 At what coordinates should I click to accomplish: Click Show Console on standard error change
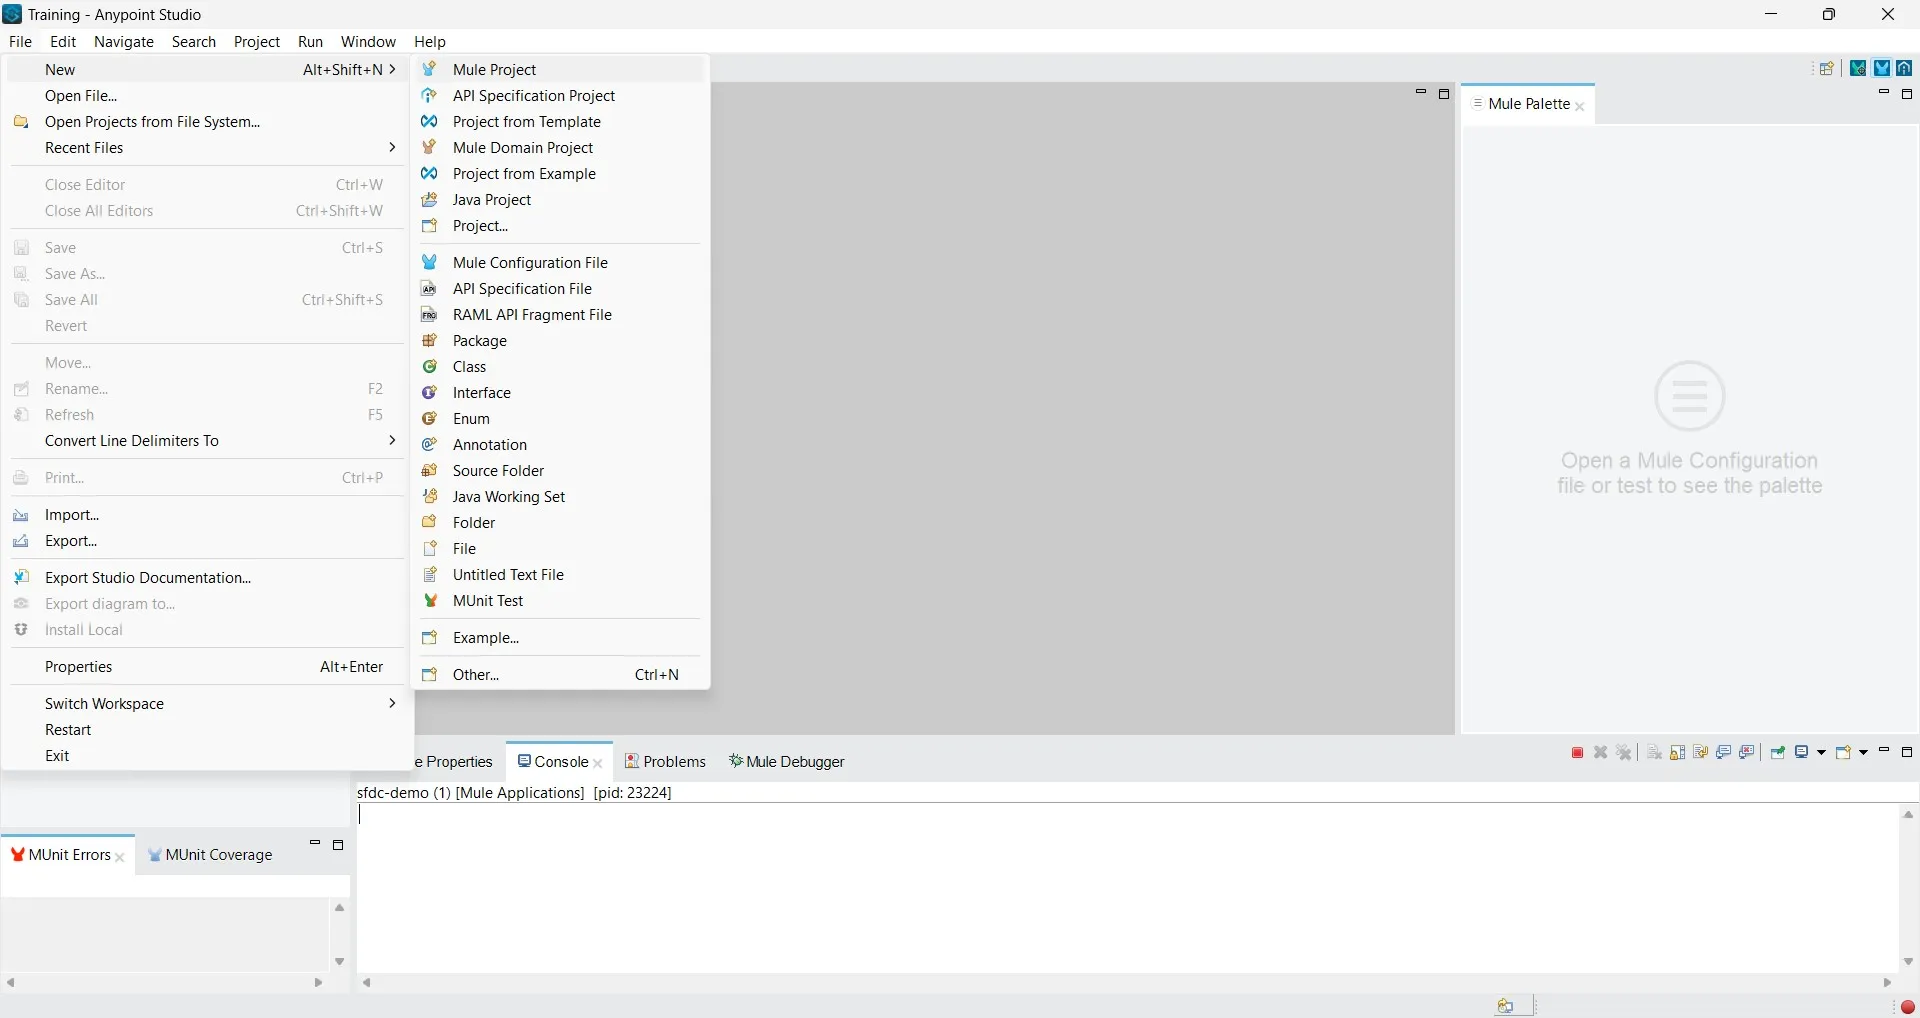click(x=1748, y=753)
